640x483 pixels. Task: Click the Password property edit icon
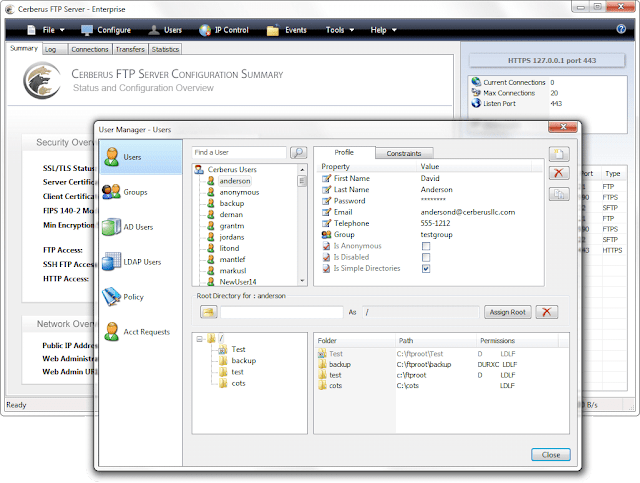click(x=326, y=201)
